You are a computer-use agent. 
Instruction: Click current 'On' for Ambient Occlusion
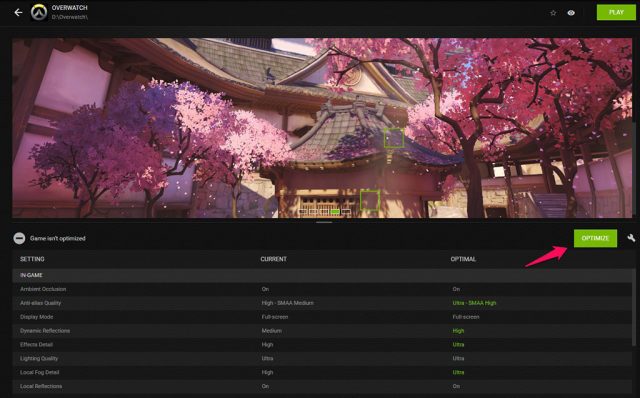click(x=265, y=289)
